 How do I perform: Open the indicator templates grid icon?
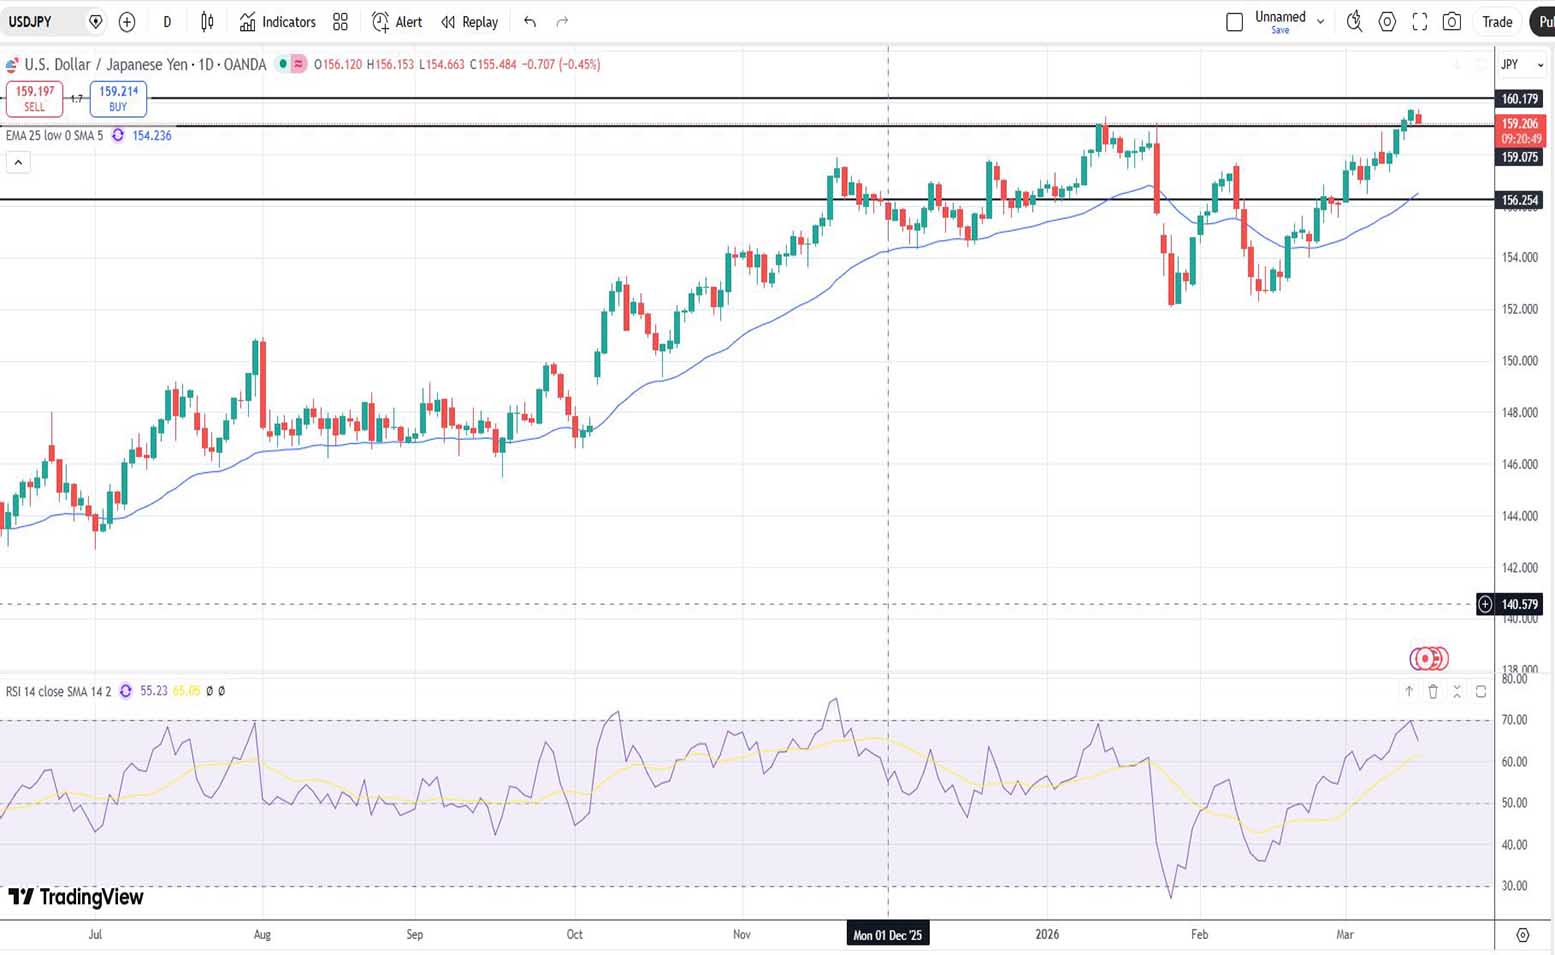(340, 22)
